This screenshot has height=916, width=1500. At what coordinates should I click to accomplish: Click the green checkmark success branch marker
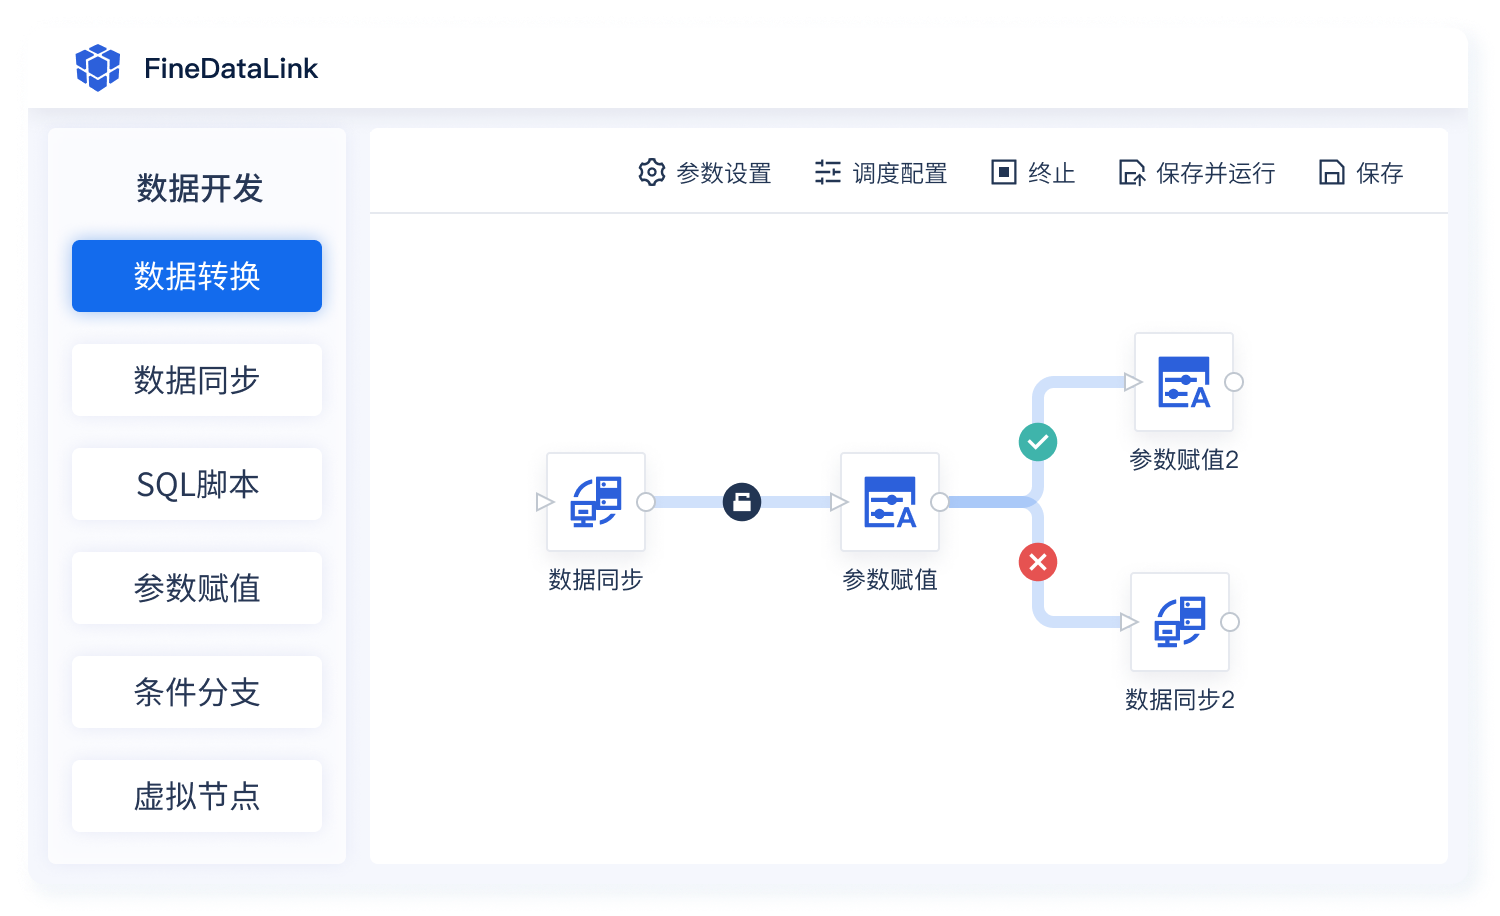click(1038, 442)
